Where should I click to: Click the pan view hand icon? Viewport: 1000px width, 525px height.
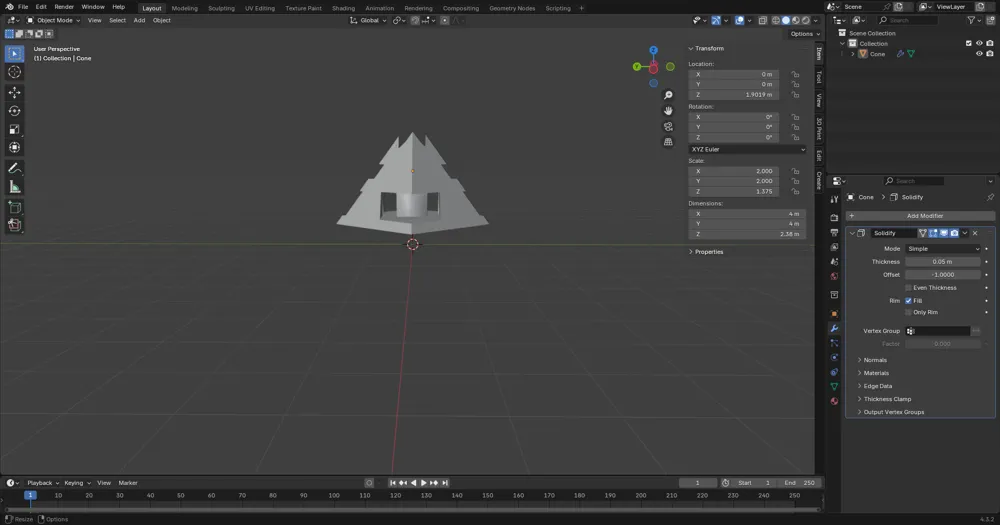pos(668,110)
